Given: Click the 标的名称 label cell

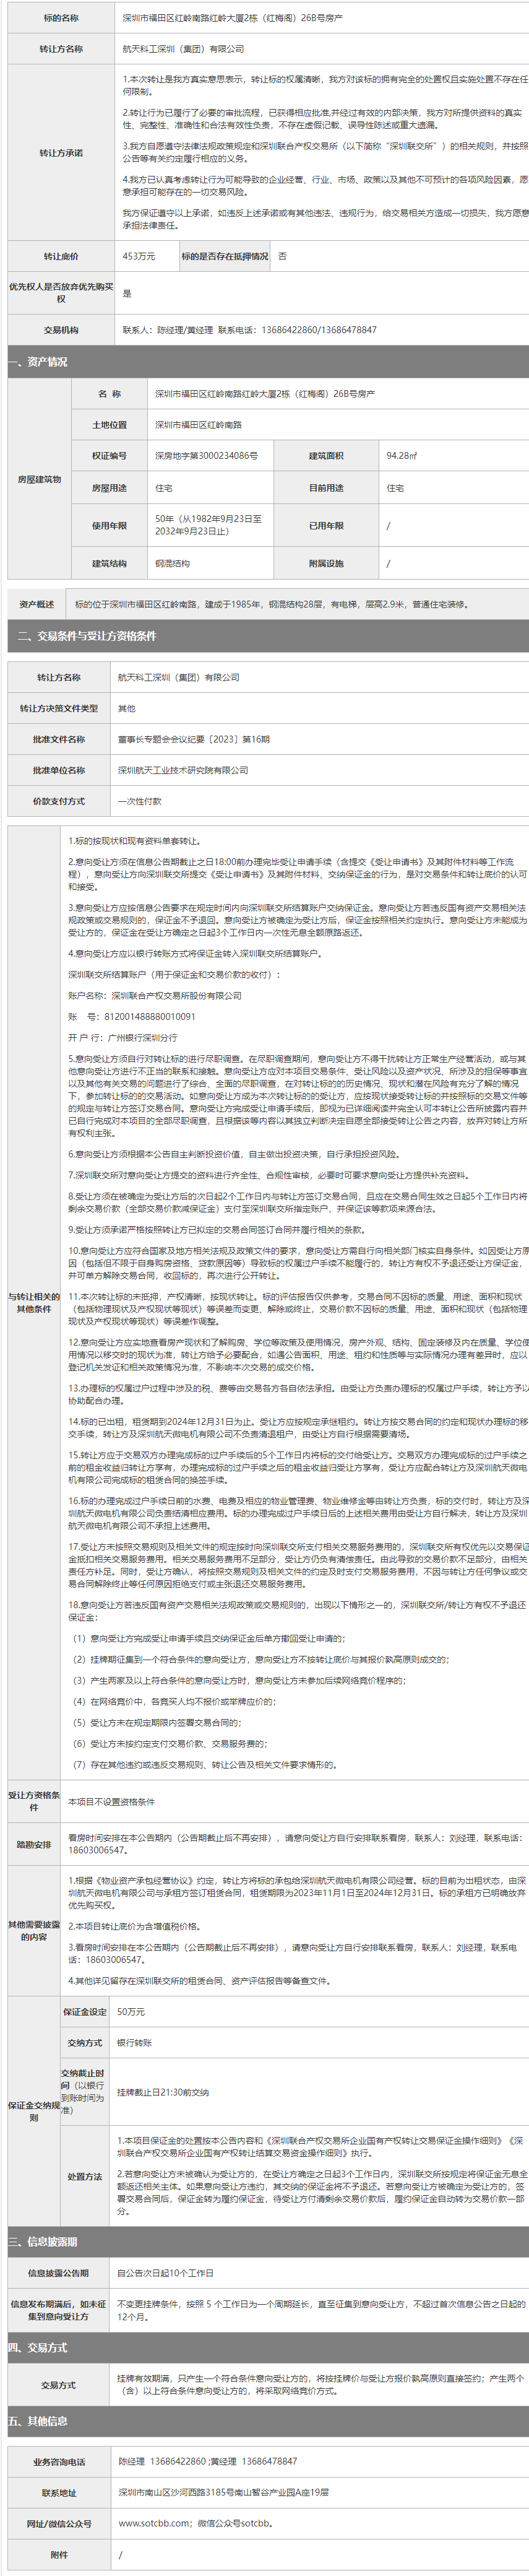Looking at the screenshot, I should coord(61,18).
